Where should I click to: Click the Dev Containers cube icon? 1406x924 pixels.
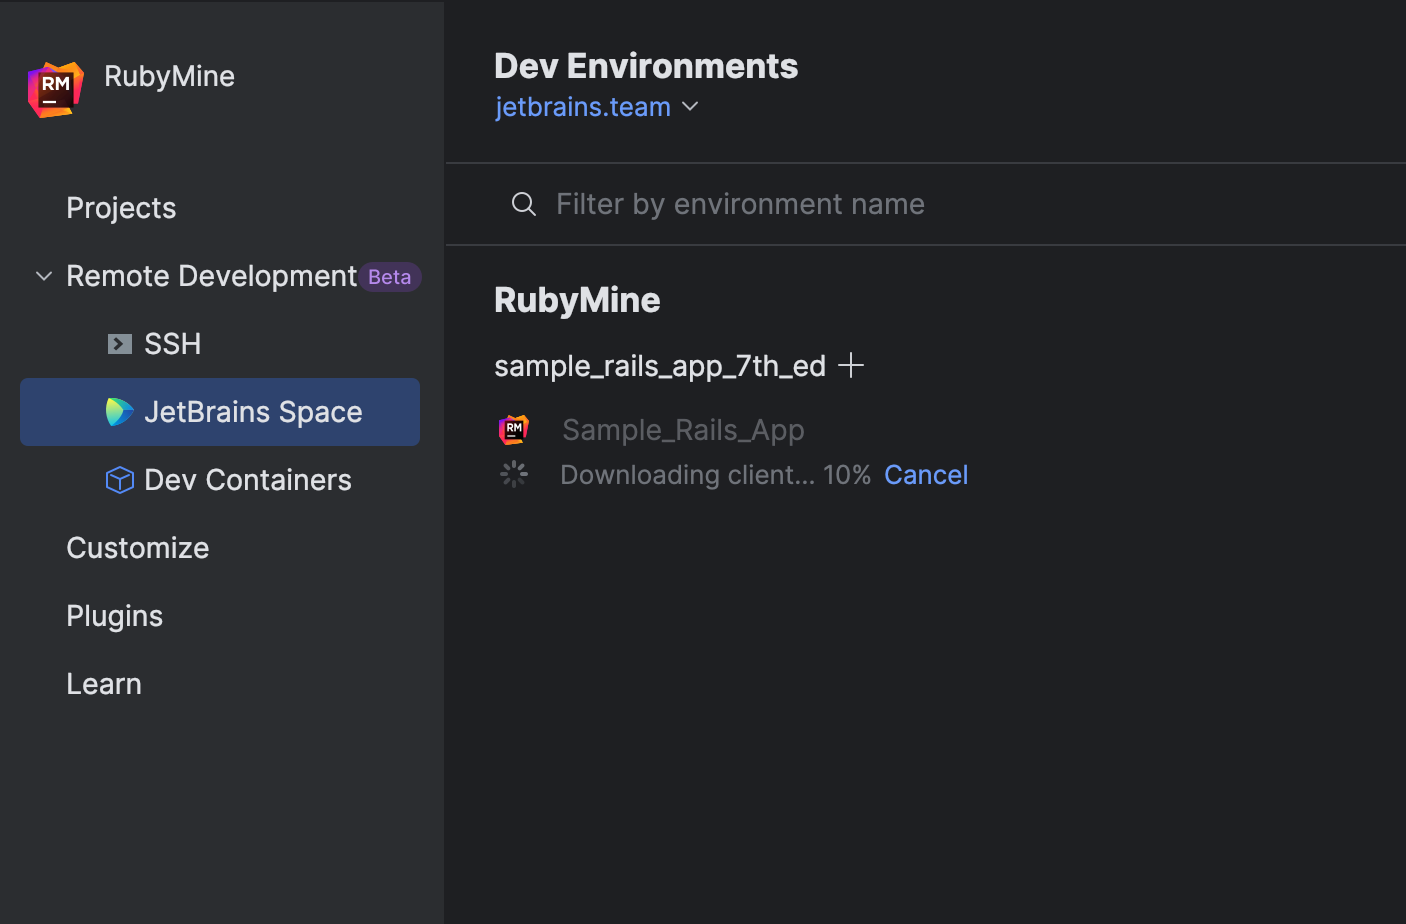coord(119,479)
